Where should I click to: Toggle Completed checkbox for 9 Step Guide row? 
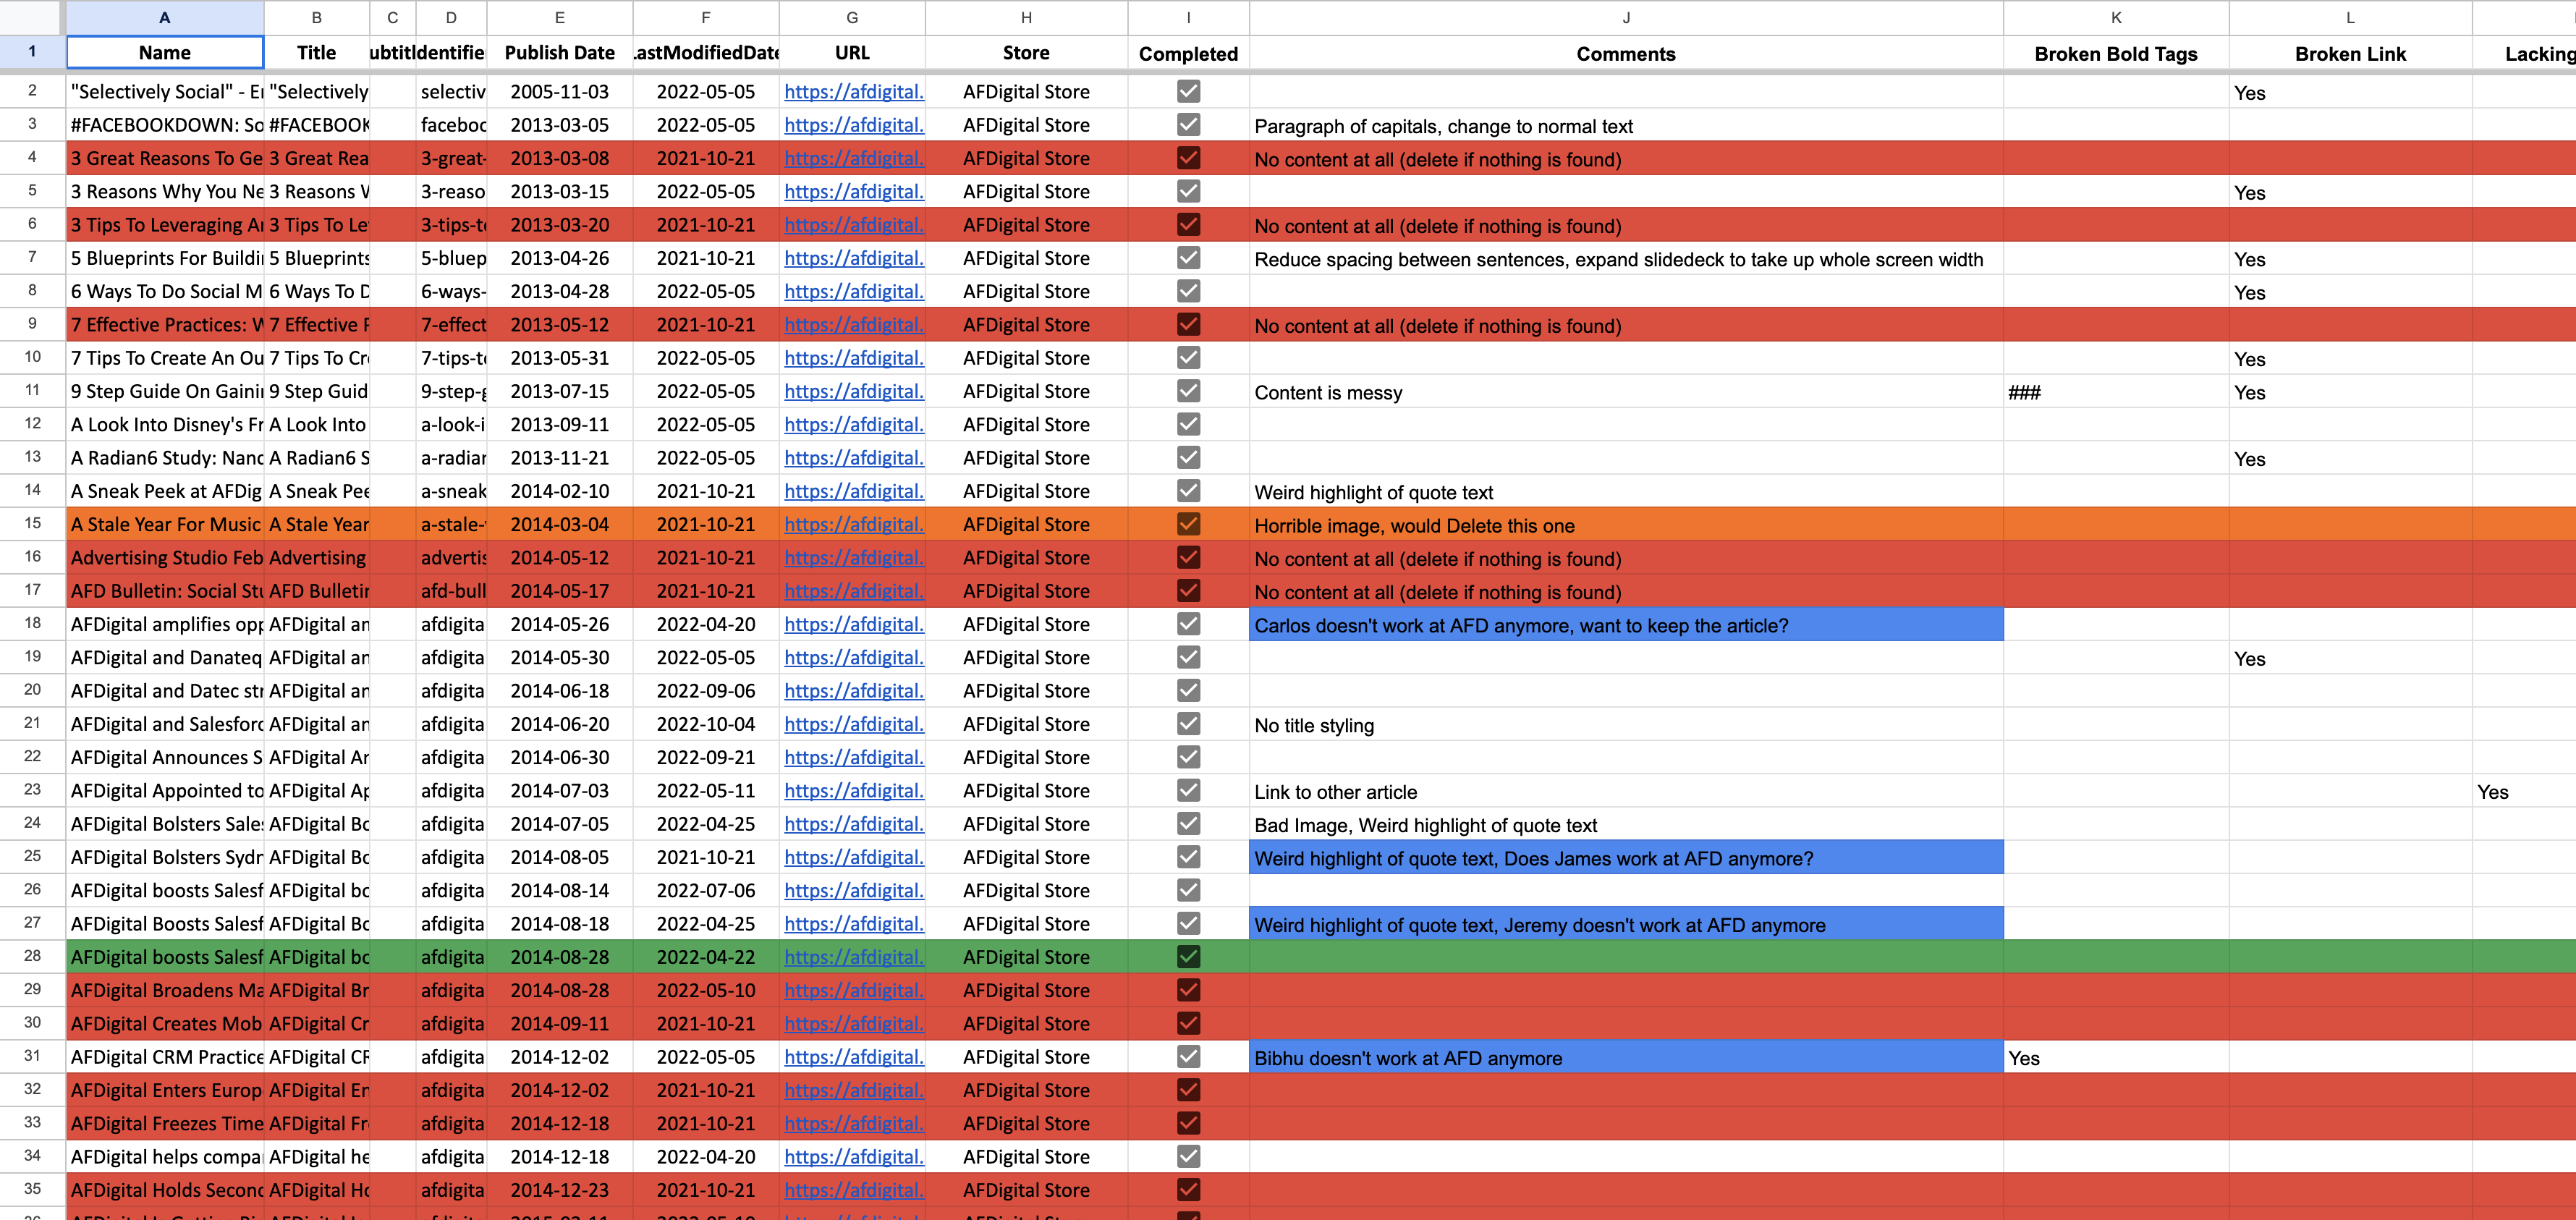tap(1188, 391)
